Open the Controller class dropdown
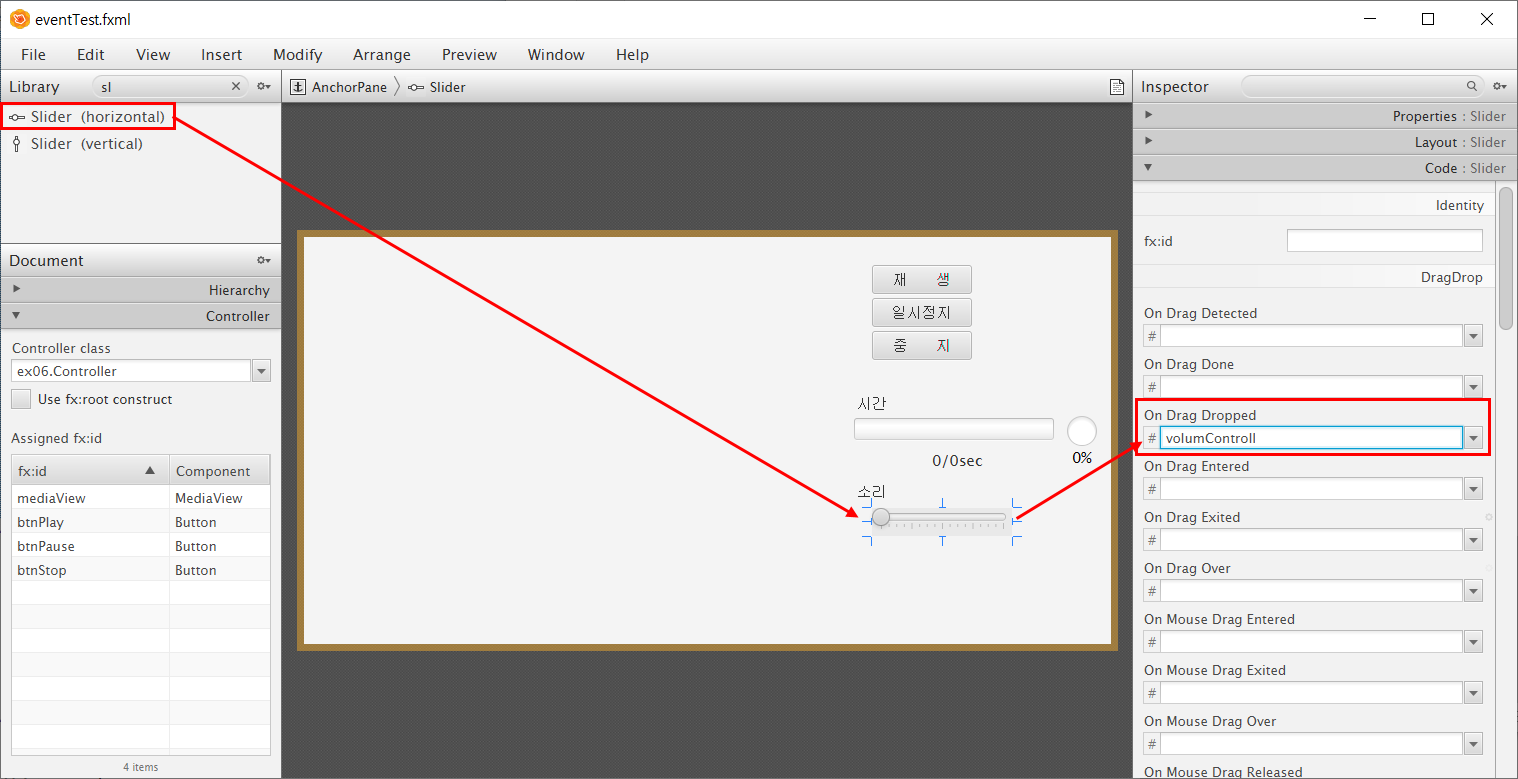Viewport: 1518px width, 779px height. 261,371
